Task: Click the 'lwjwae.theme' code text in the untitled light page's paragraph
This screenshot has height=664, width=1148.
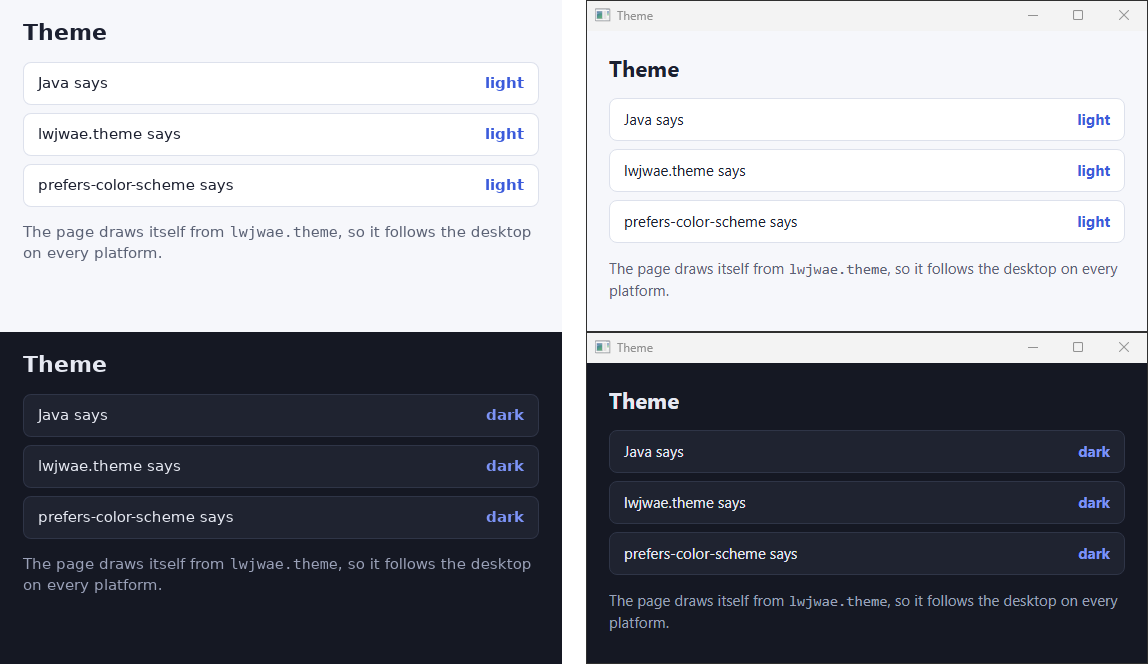Action: tap(284, 232)
